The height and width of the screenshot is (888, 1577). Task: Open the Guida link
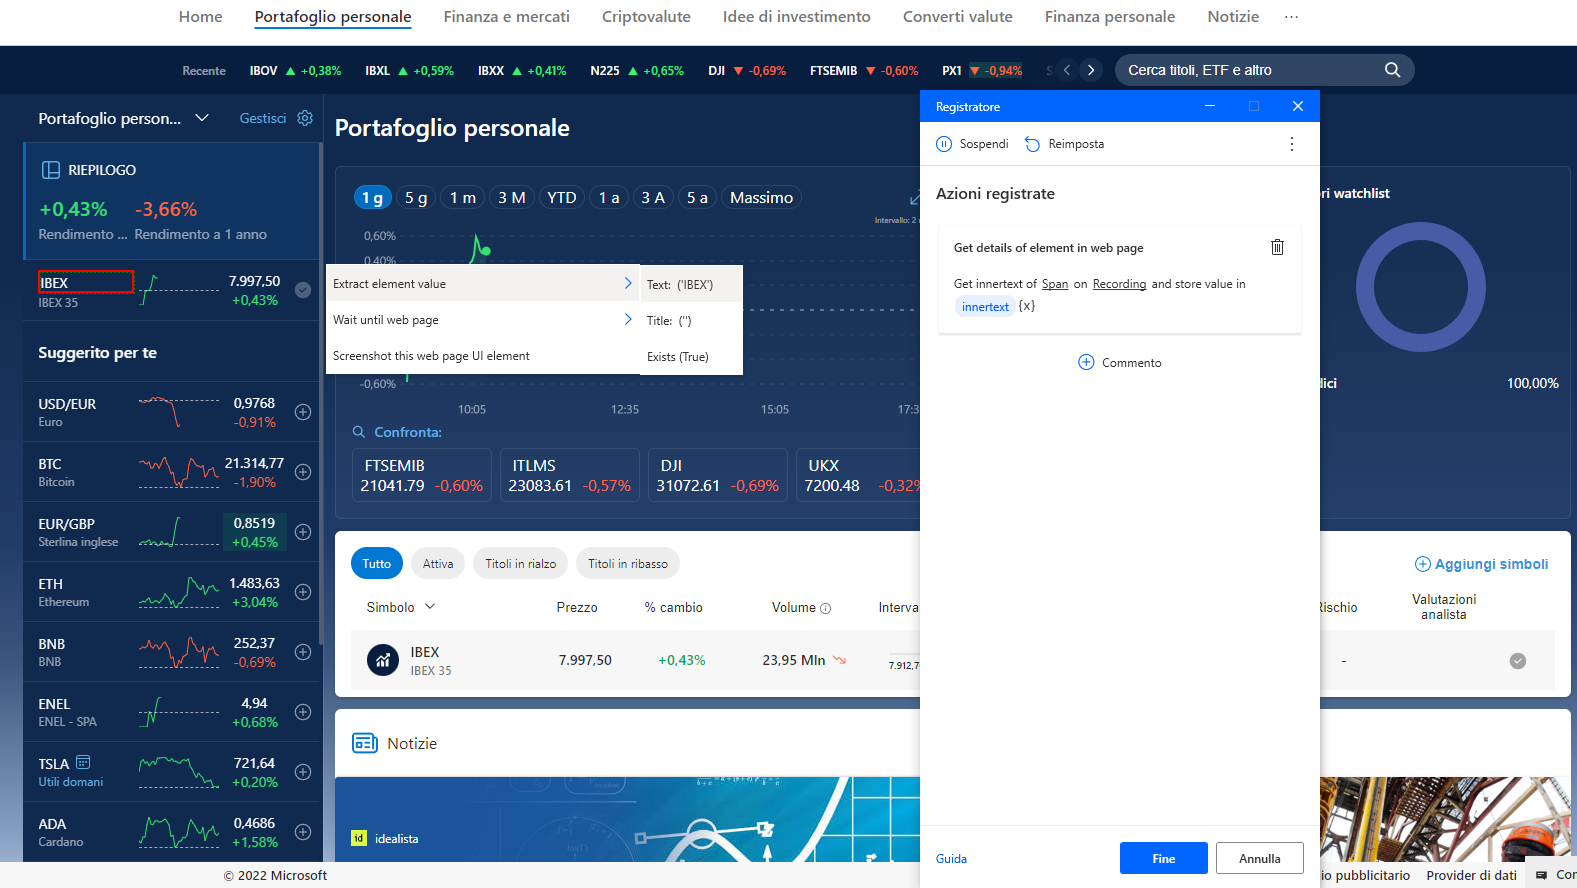point(951,859)
